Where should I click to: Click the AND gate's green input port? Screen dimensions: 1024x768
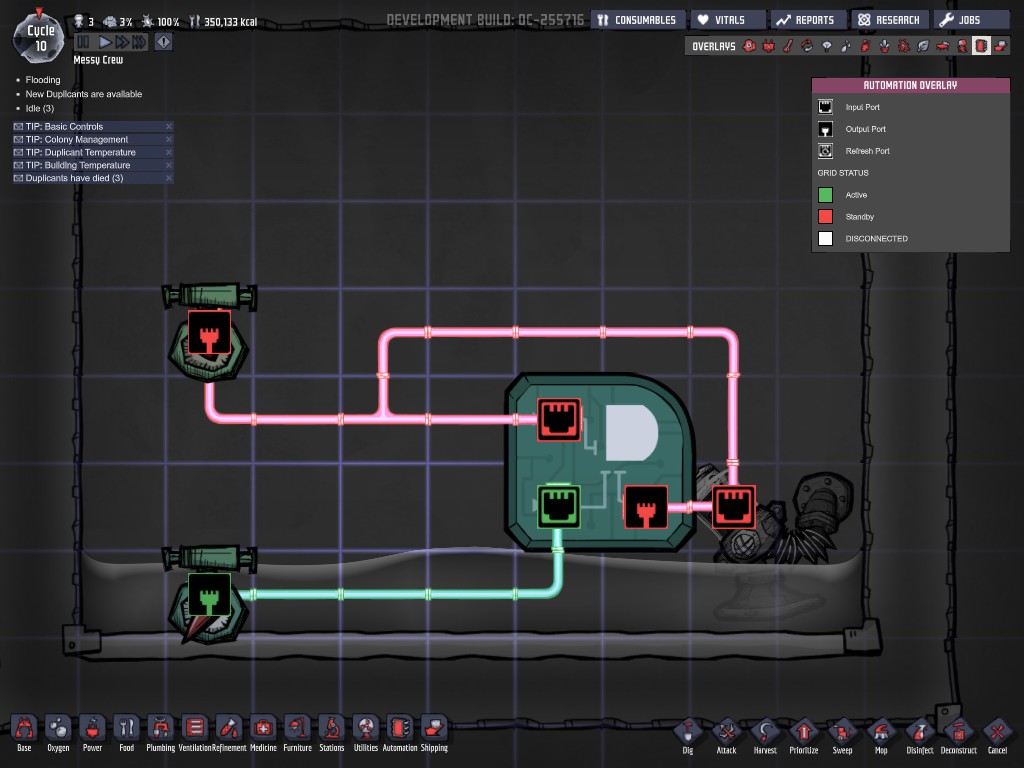pos(559,505)
